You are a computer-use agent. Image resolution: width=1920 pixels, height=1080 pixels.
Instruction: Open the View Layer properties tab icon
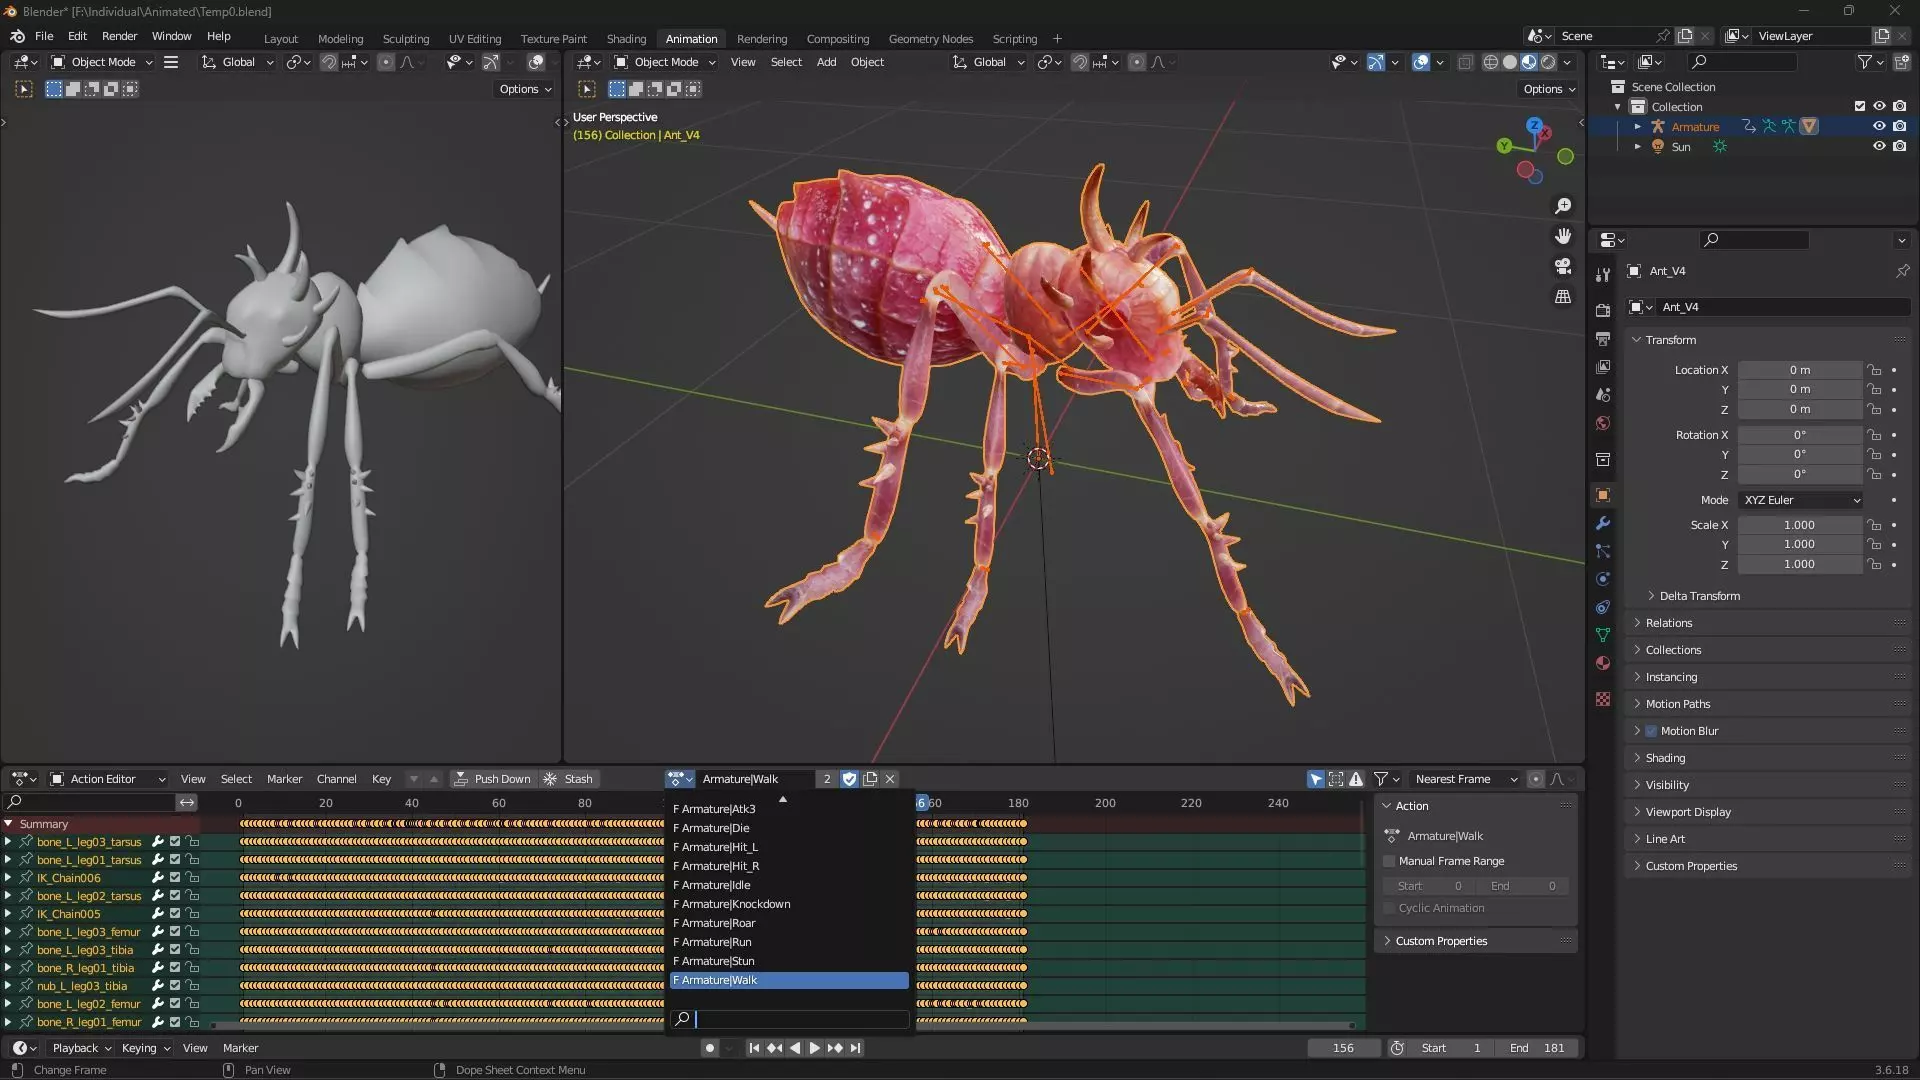click(x=1603, y=367)
